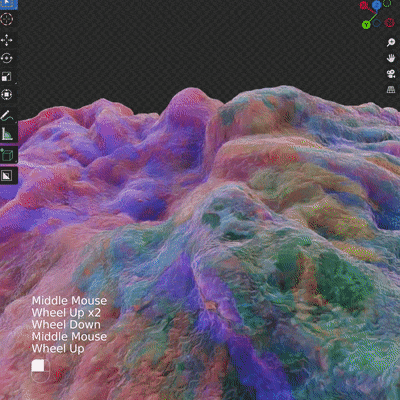The image size is (400, 400).
Task: Click the green Y axis gizmo ball
Action: 366,24
